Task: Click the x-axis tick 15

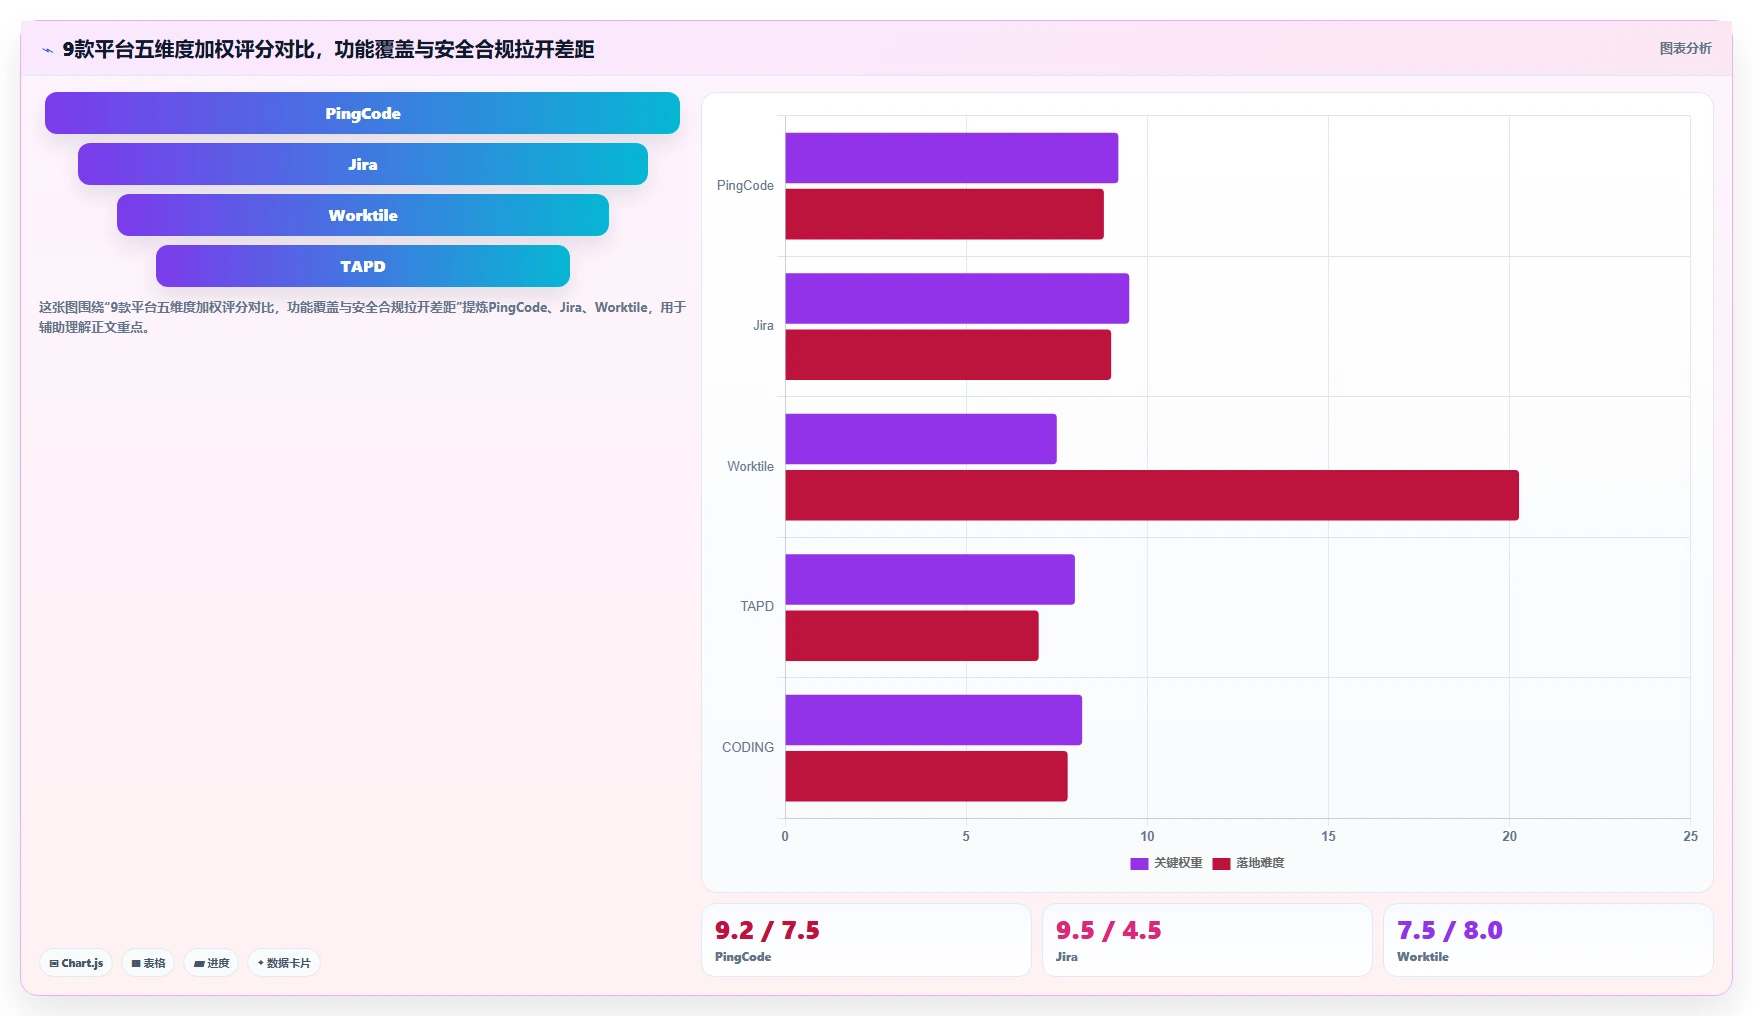Action: (1328, 836)
